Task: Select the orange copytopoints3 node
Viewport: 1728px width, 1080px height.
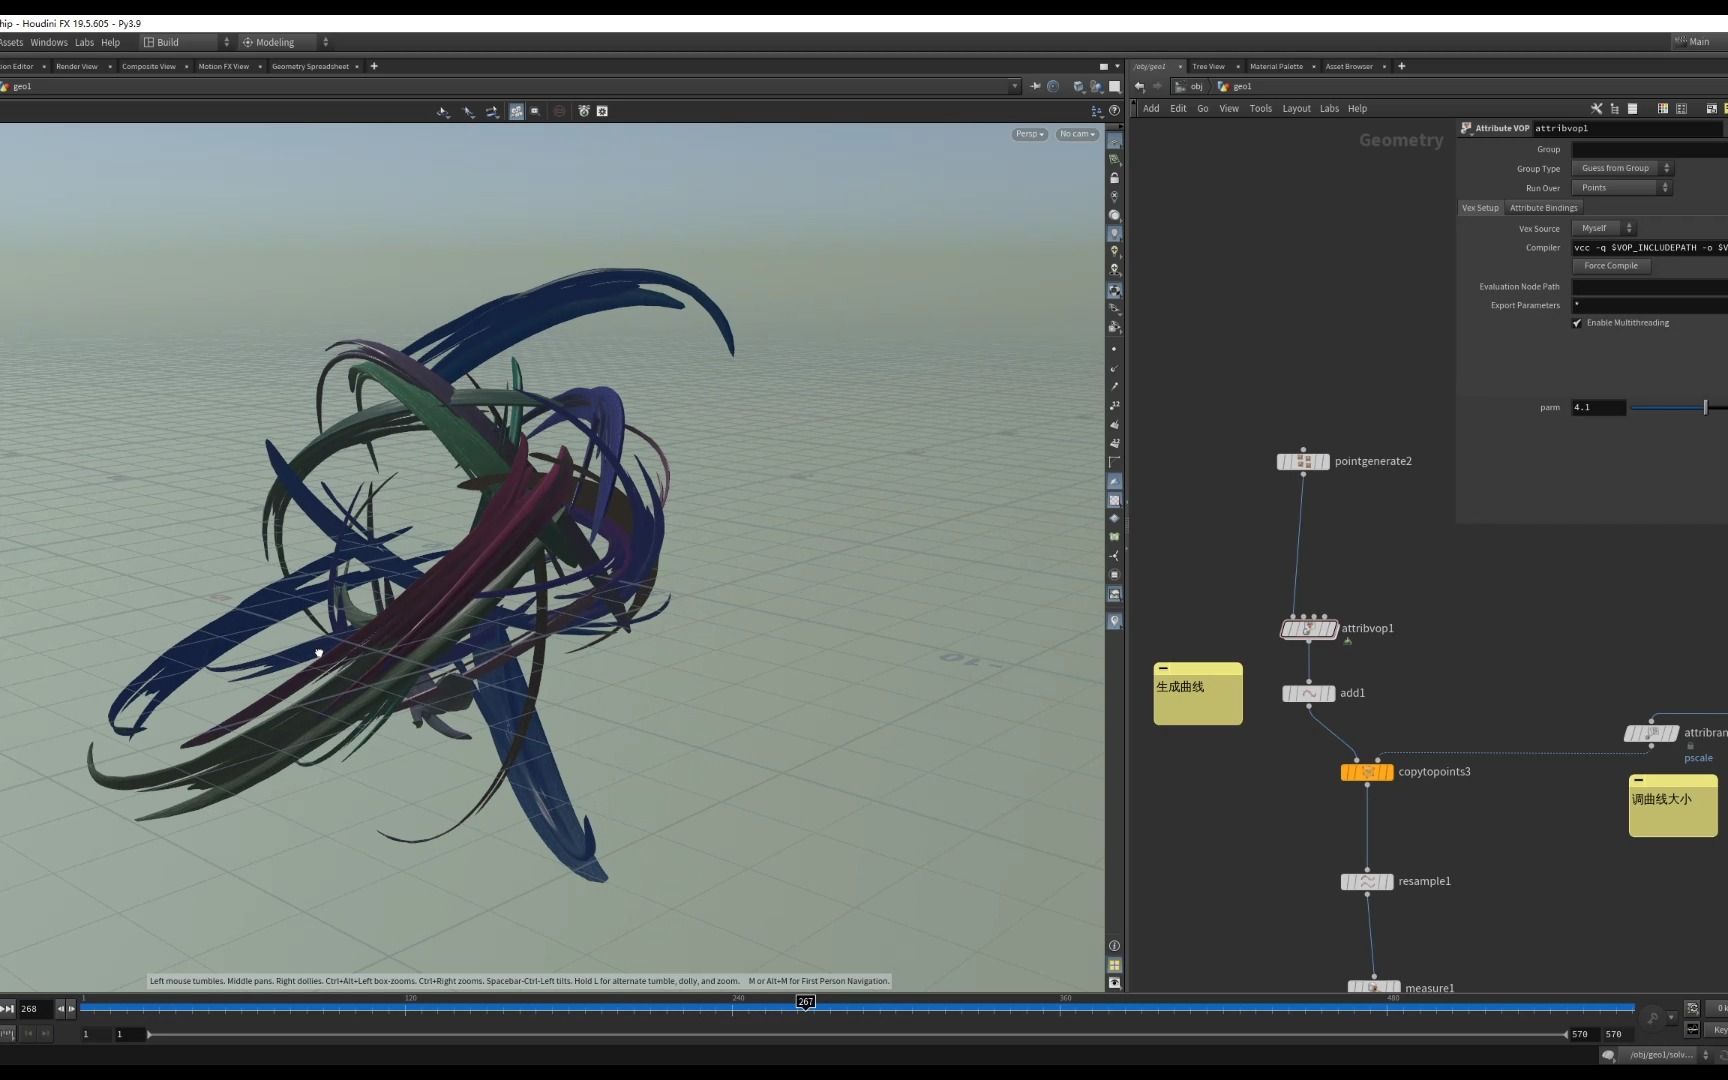Action: tap(1367, 772)
